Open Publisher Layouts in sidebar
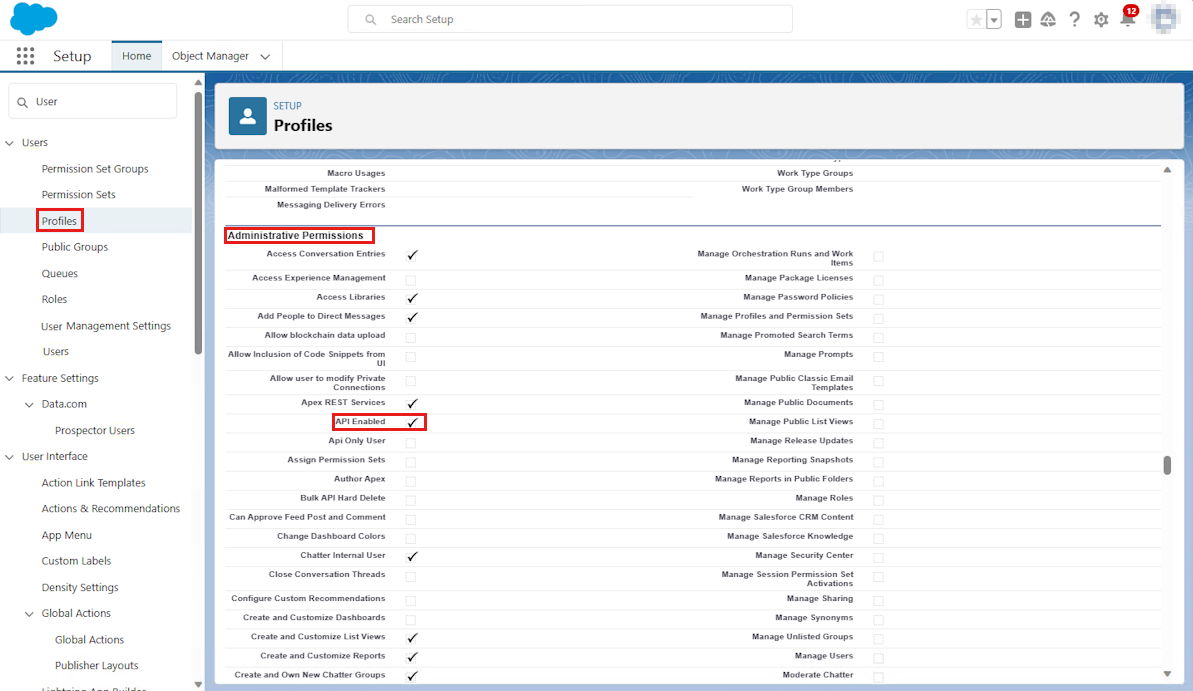Viewport: 1193px width, 691px height. [x=97, y=665]
